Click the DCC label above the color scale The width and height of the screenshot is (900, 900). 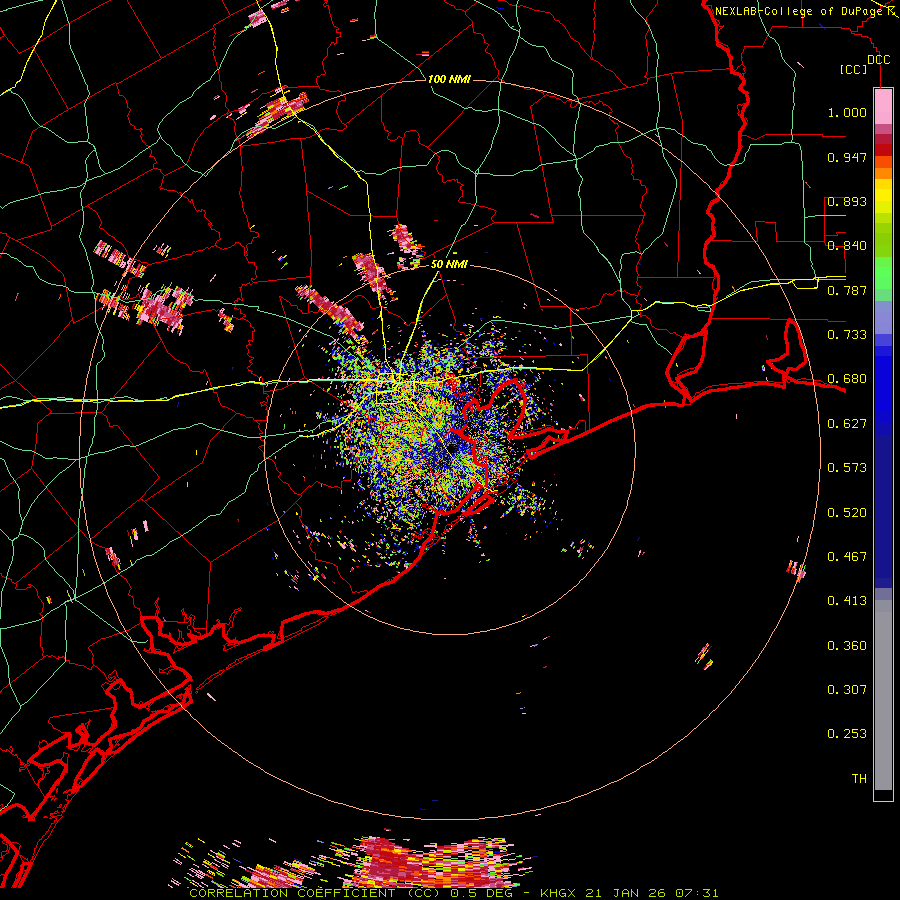click(878, 60)
